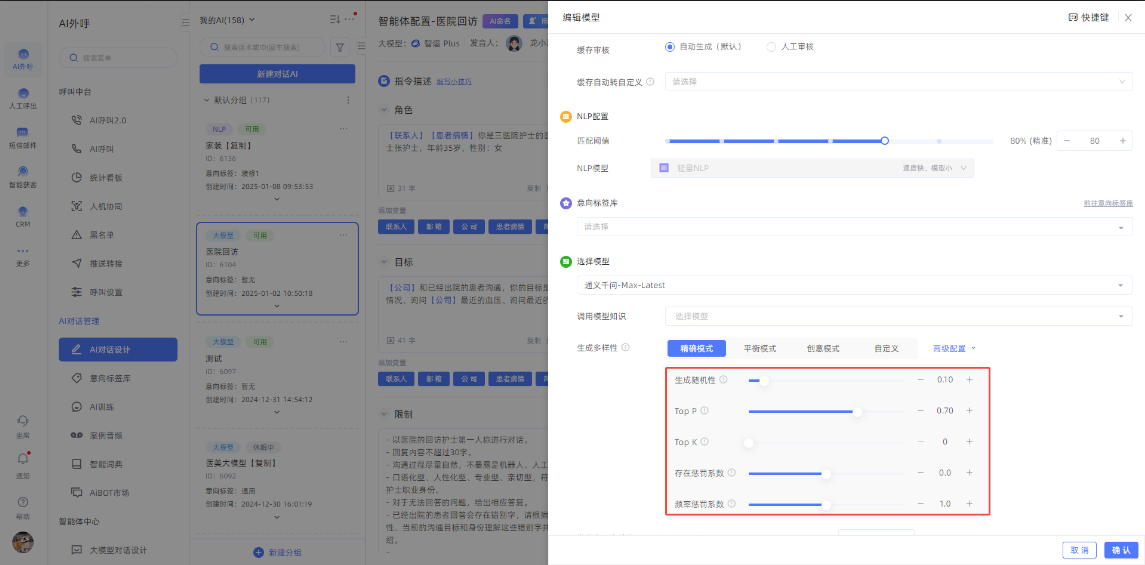
Task: Open the 调用模型知识 dropdown
Action: pyautogui.click(x=898, y=316)
